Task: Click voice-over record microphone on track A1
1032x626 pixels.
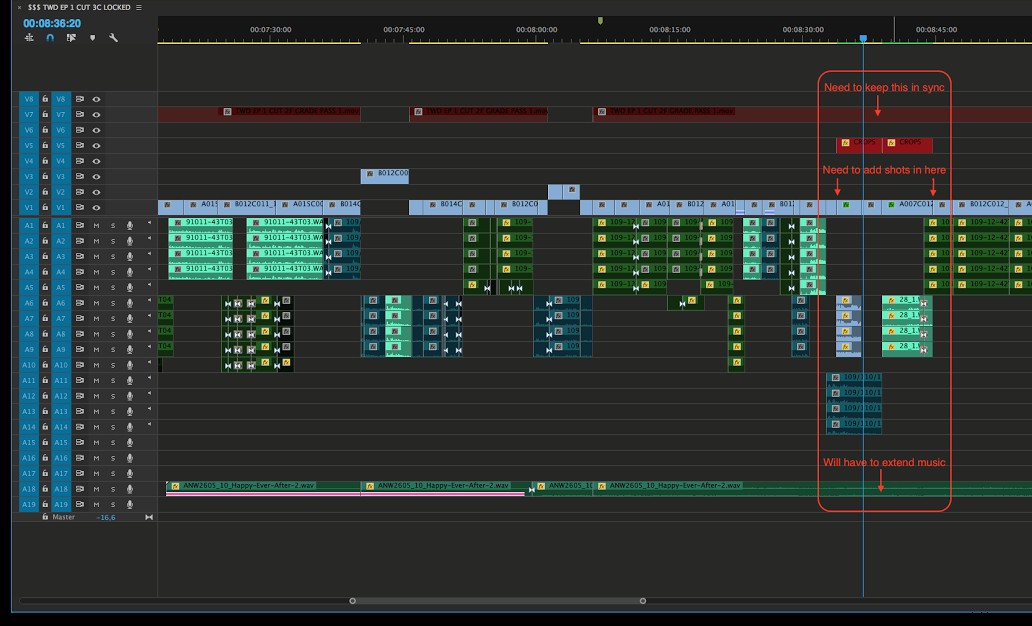Action: (130, 226)
